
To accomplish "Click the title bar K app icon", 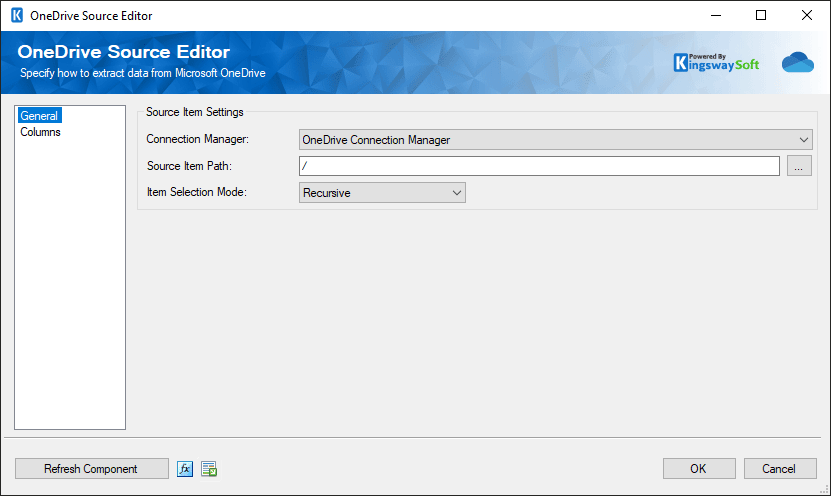I will point(17,15).
